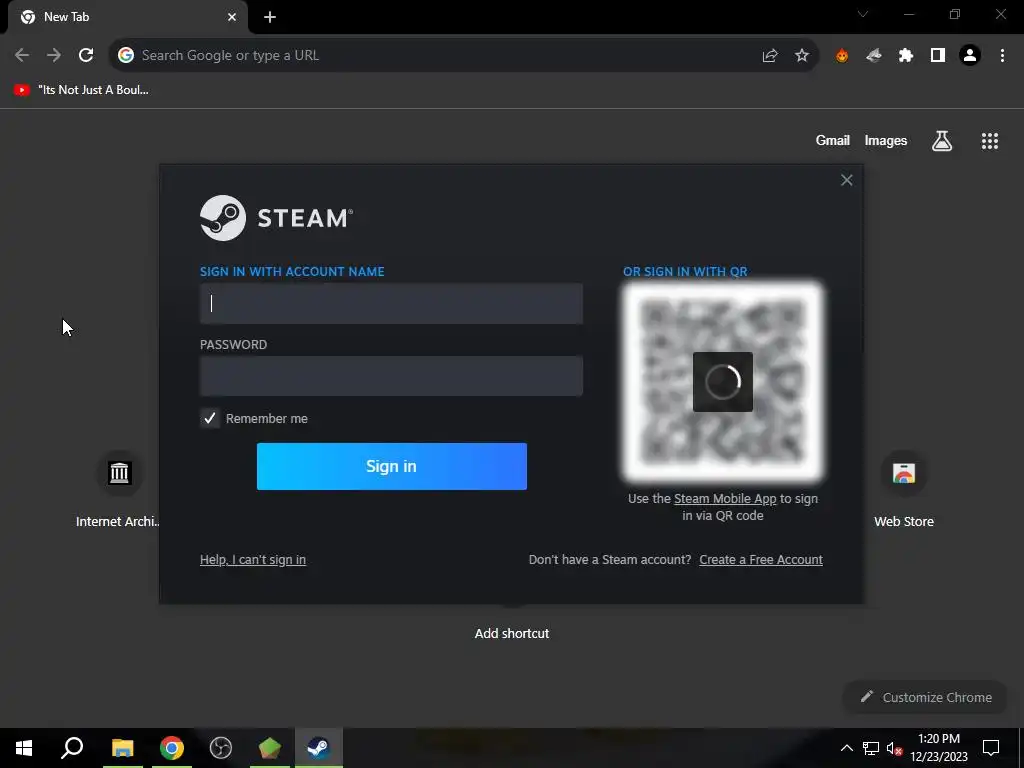Open the taskbar clock and date
The height and width of the screenshot is (768, 1024).
[939, 748]
